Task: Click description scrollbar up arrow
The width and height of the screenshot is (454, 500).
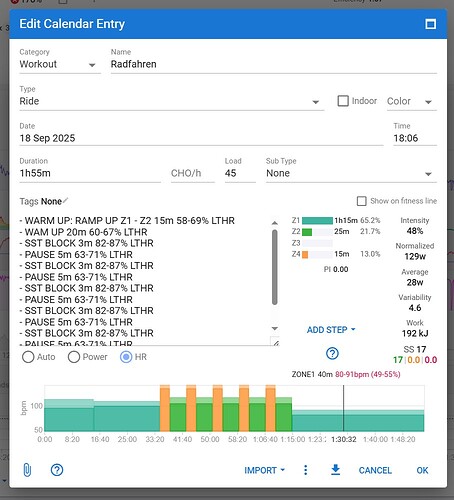Action: click(275, 223)
